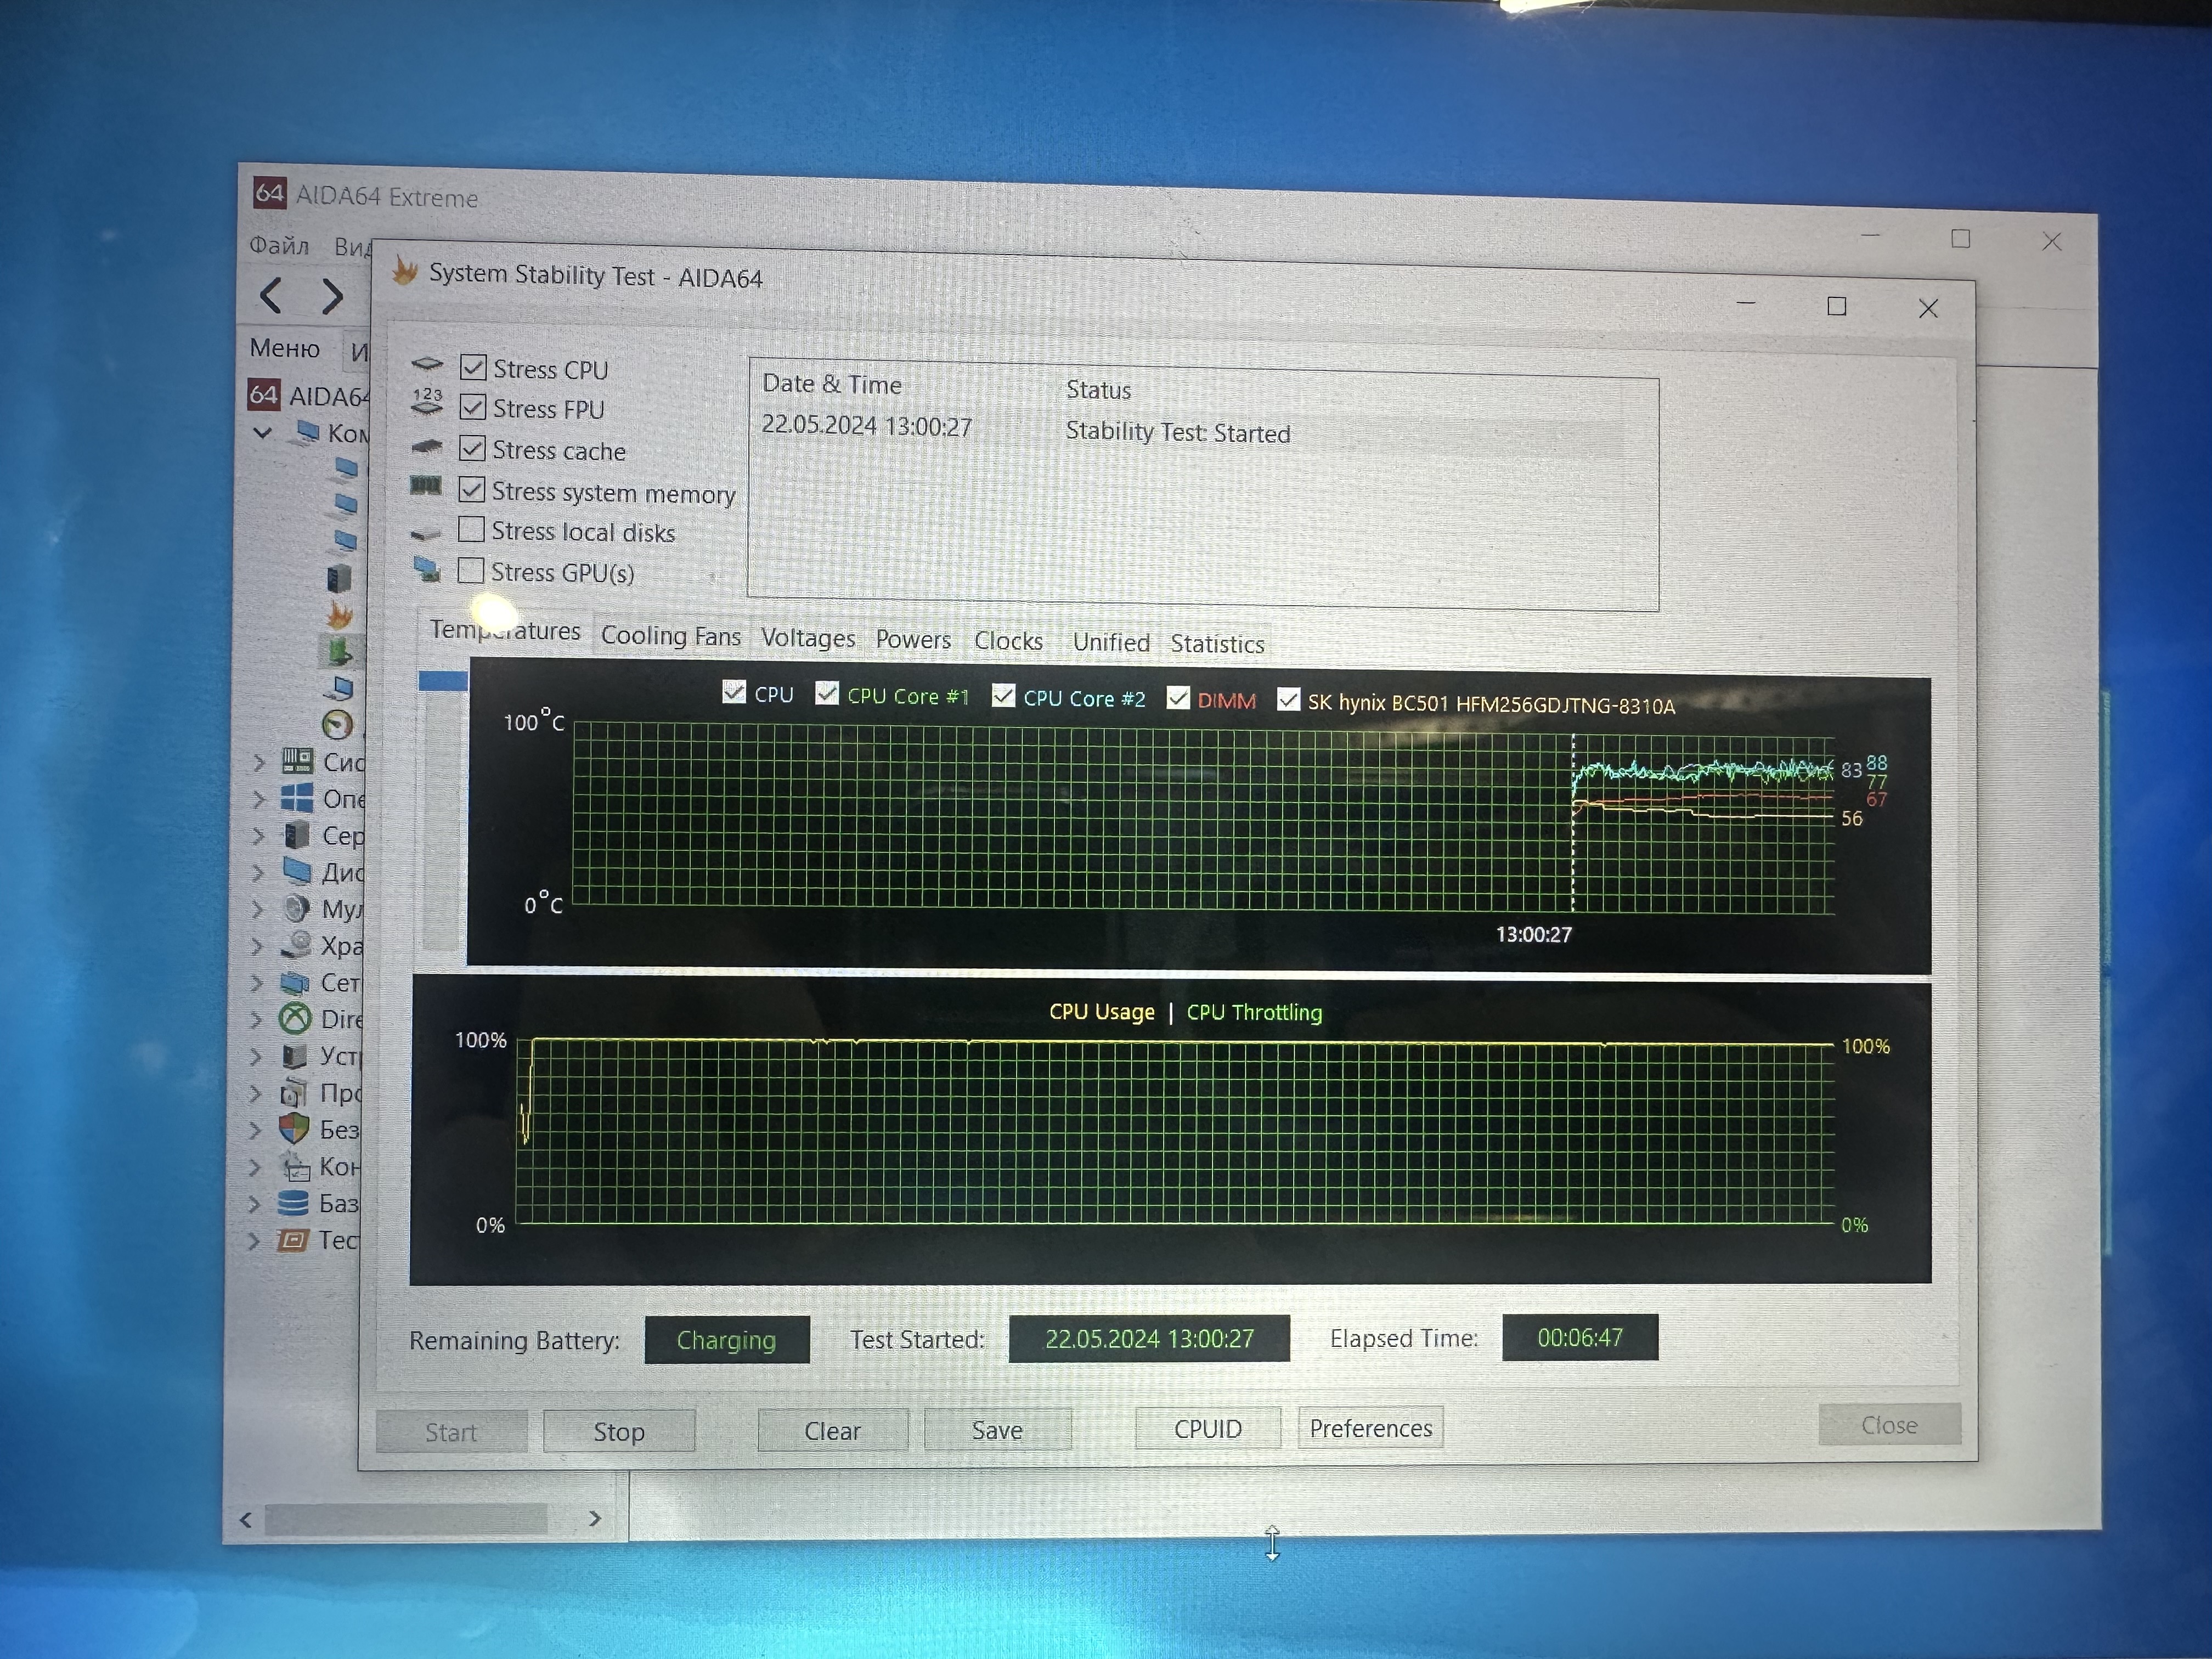Collapse the Компьютер tree node
This screenshot has height=1659, width=2212.
point(262,432)
